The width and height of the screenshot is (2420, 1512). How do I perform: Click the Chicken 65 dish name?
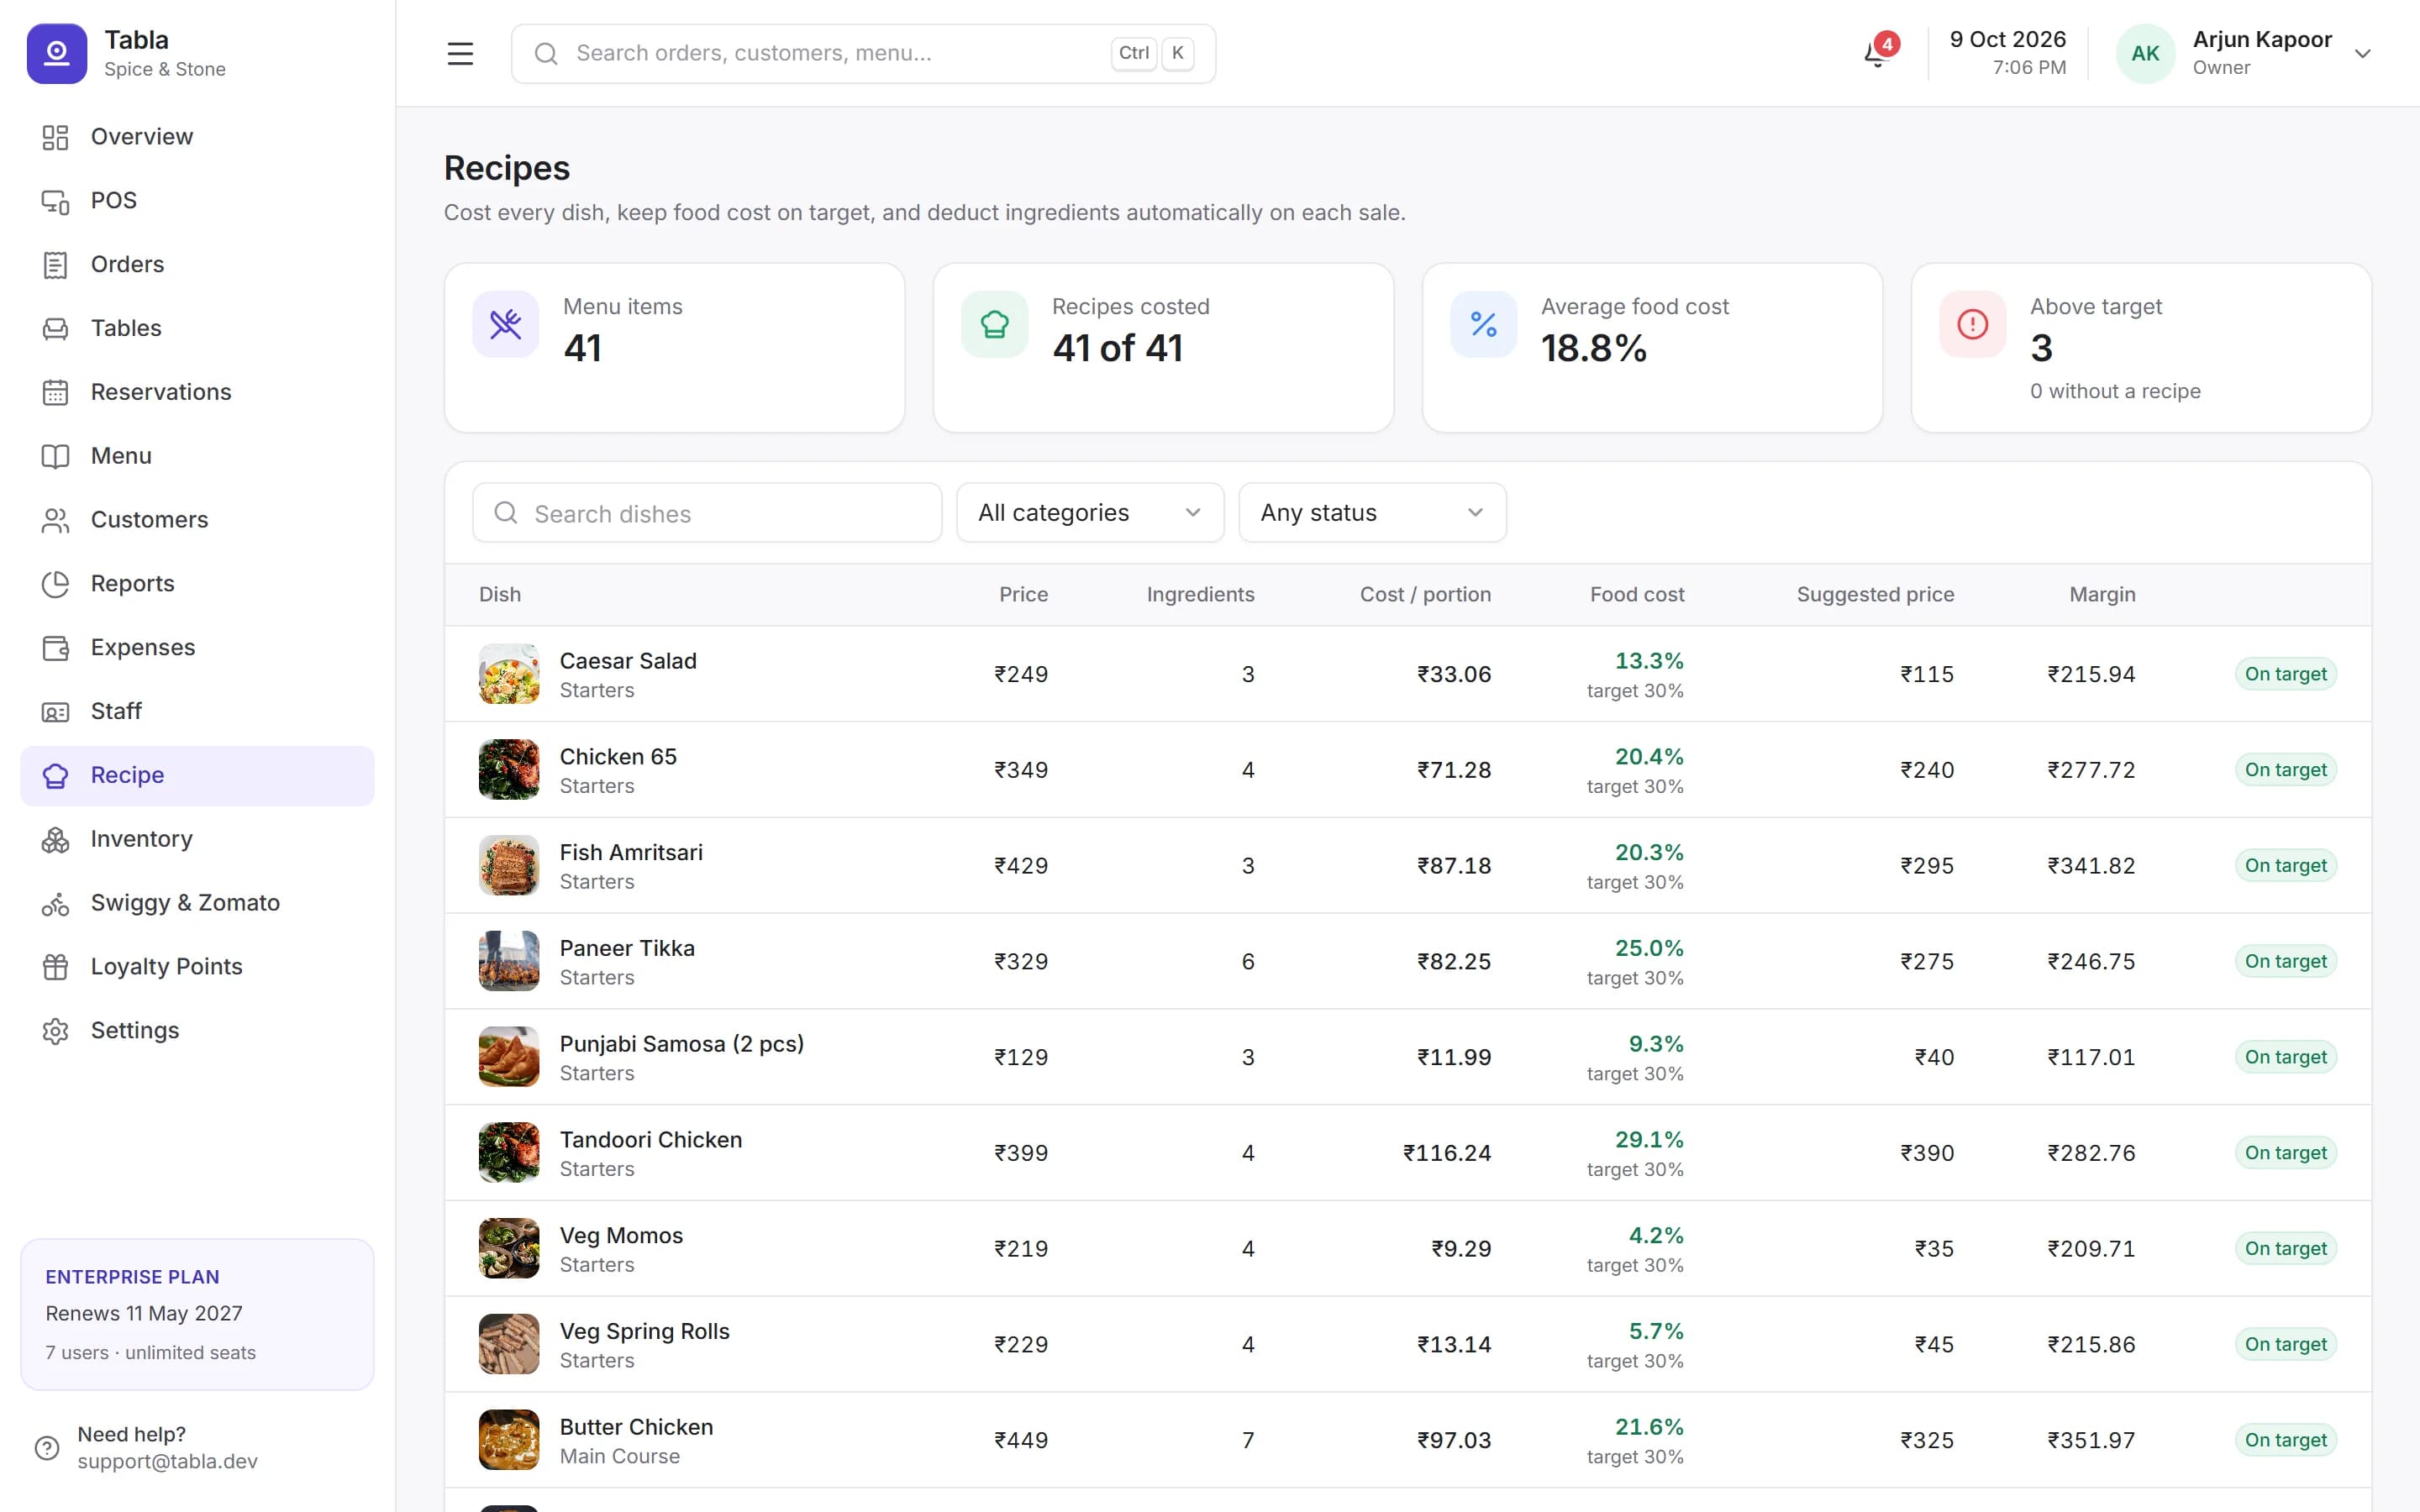618,757
